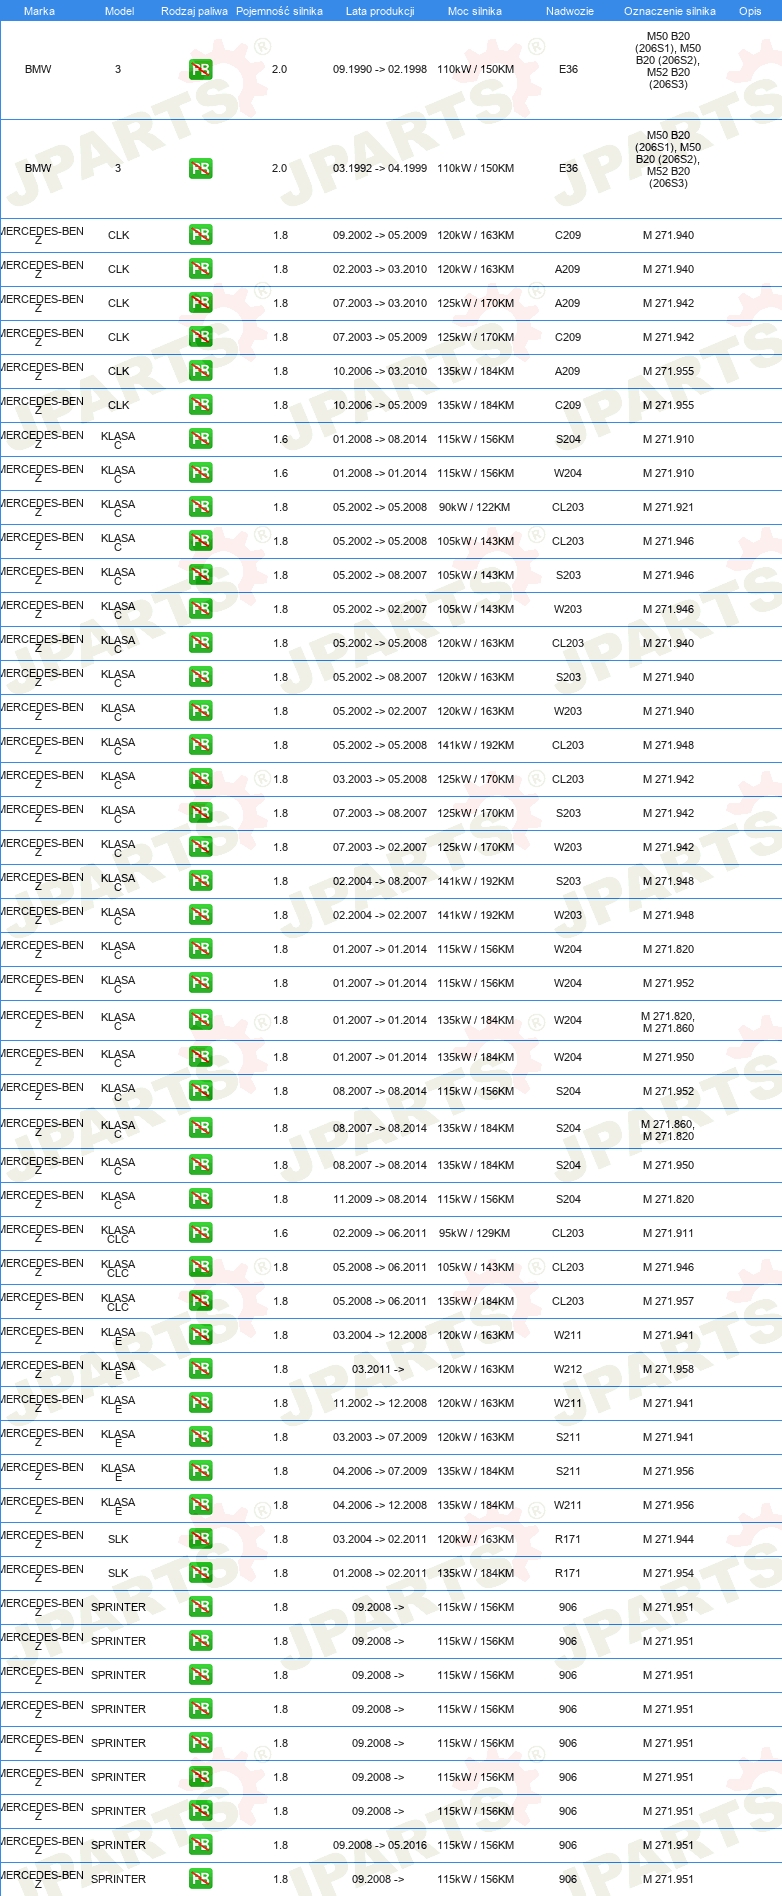Click petrol icon in the M 271.921 row
The image size is (782, 1896).
[x=200, y=507]
